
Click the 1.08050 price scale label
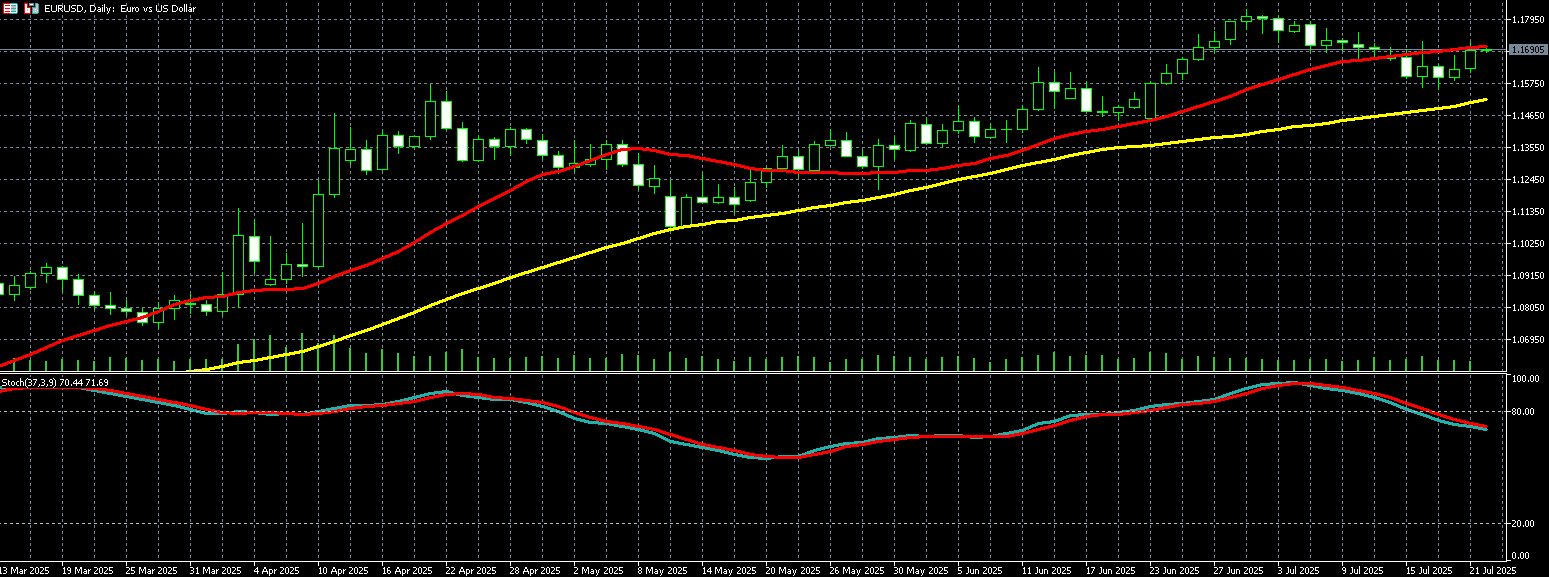(x=1527, y=308)
